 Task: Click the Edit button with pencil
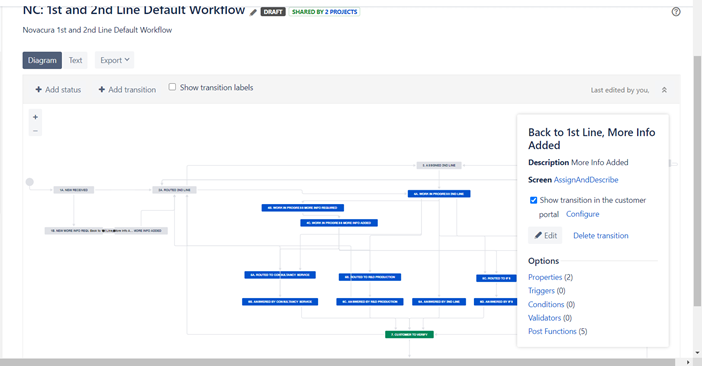tap(545, 235)
